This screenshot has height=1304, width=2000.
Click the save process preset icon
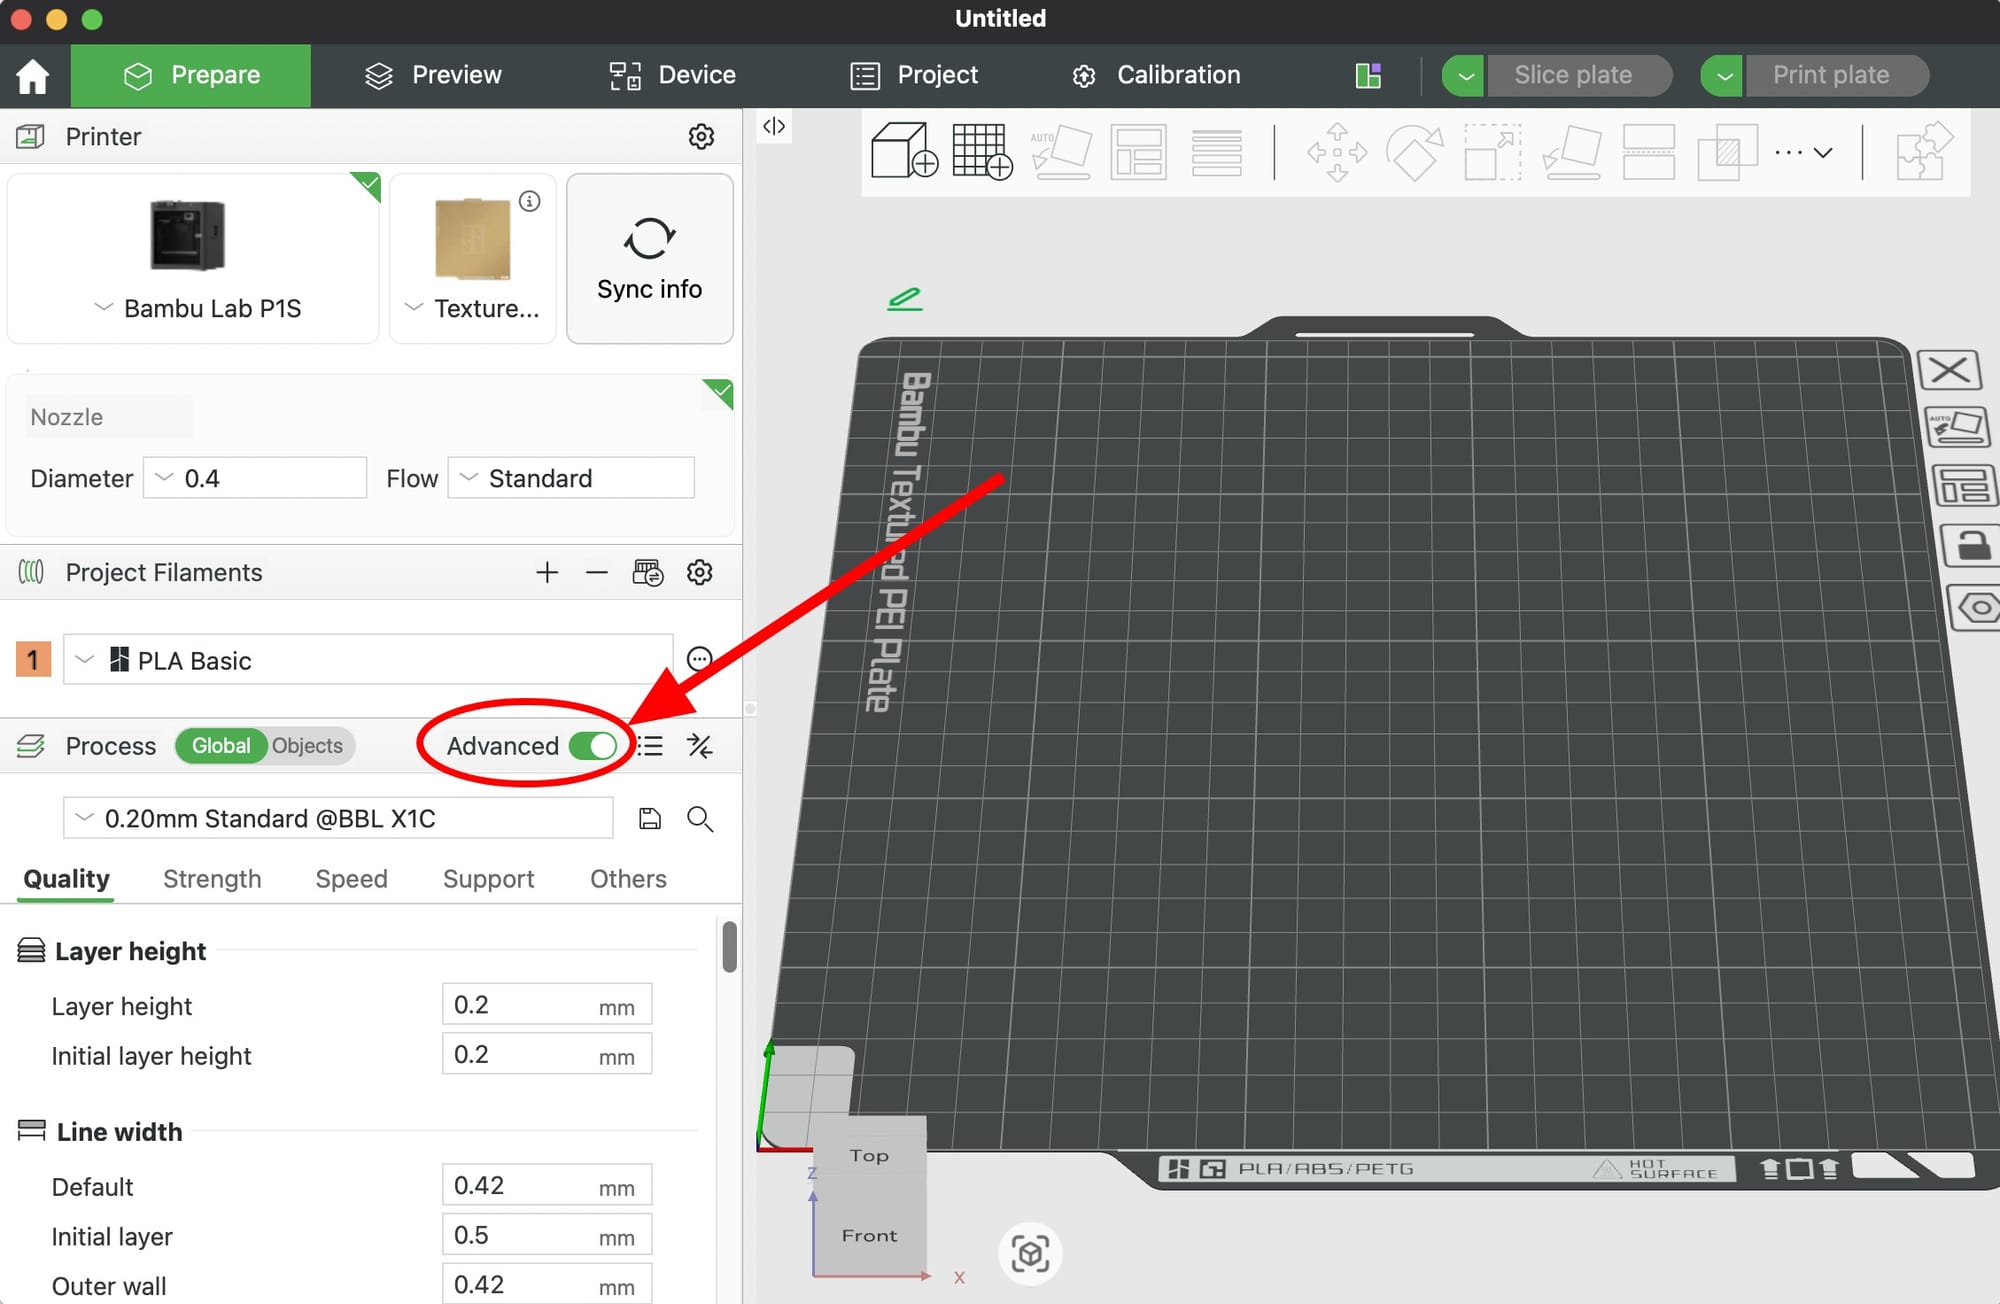coord(650,819)
